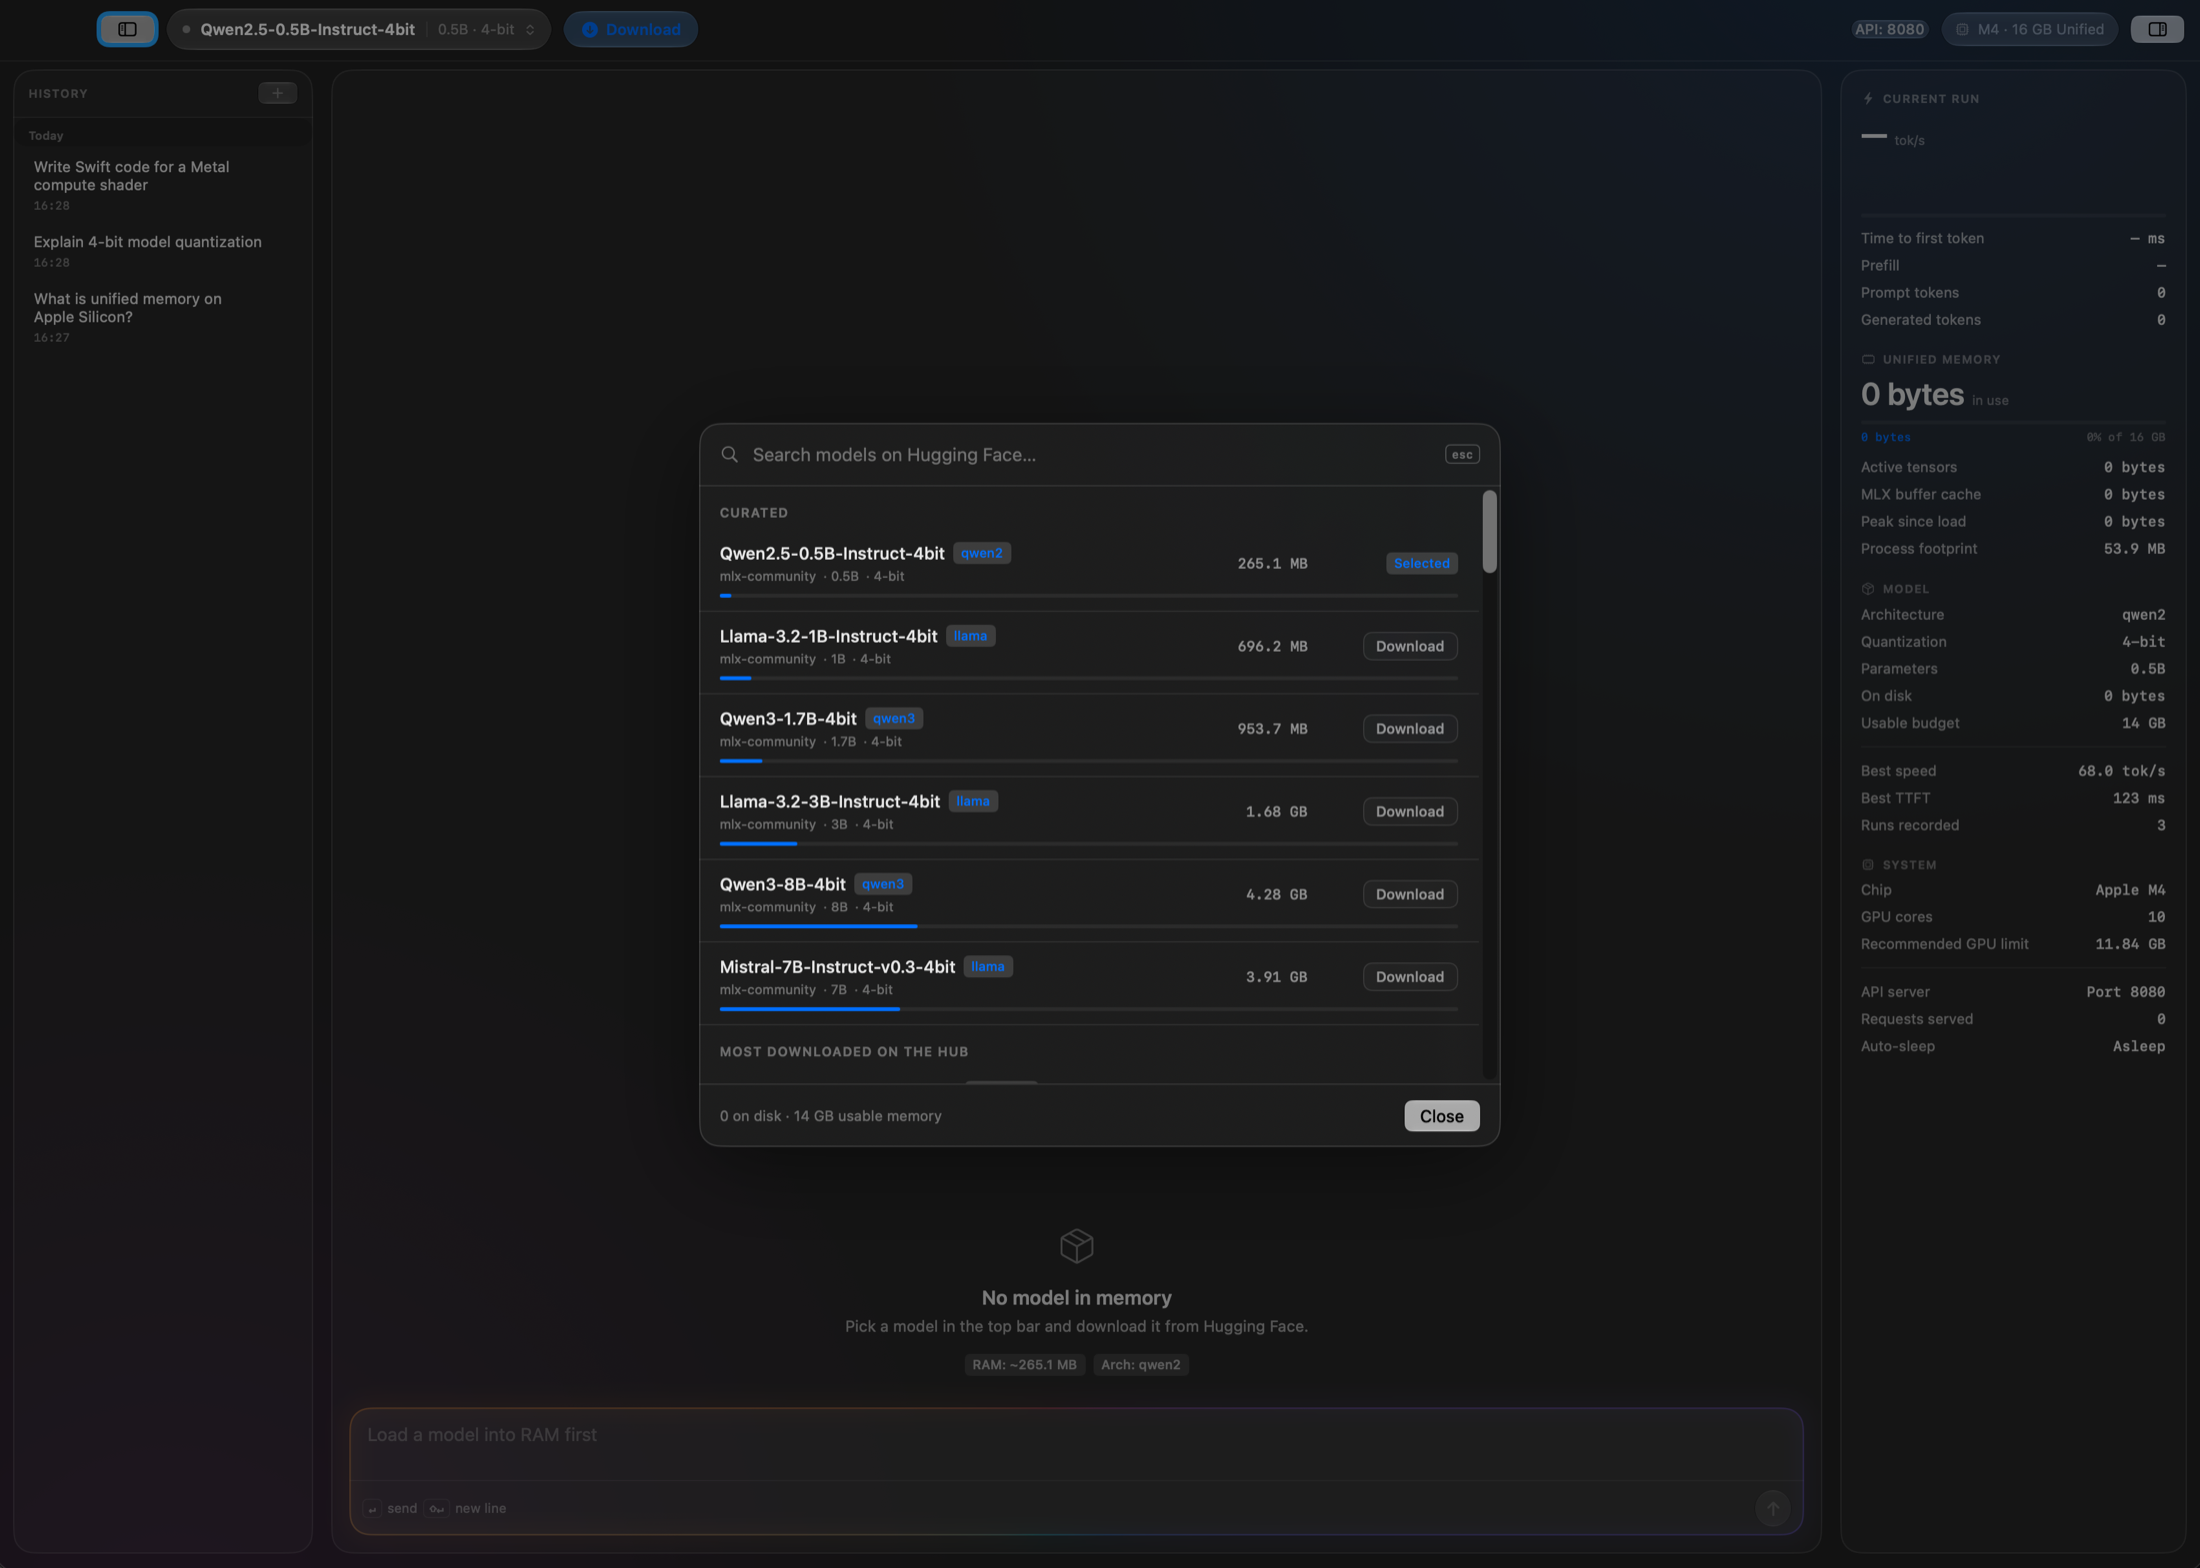Image resolution: width=2200 pixels, height=1568 pixels.
Task: Download Llama-3.2-3B-Instruct-4bit model
Action: coord(1409,811)
